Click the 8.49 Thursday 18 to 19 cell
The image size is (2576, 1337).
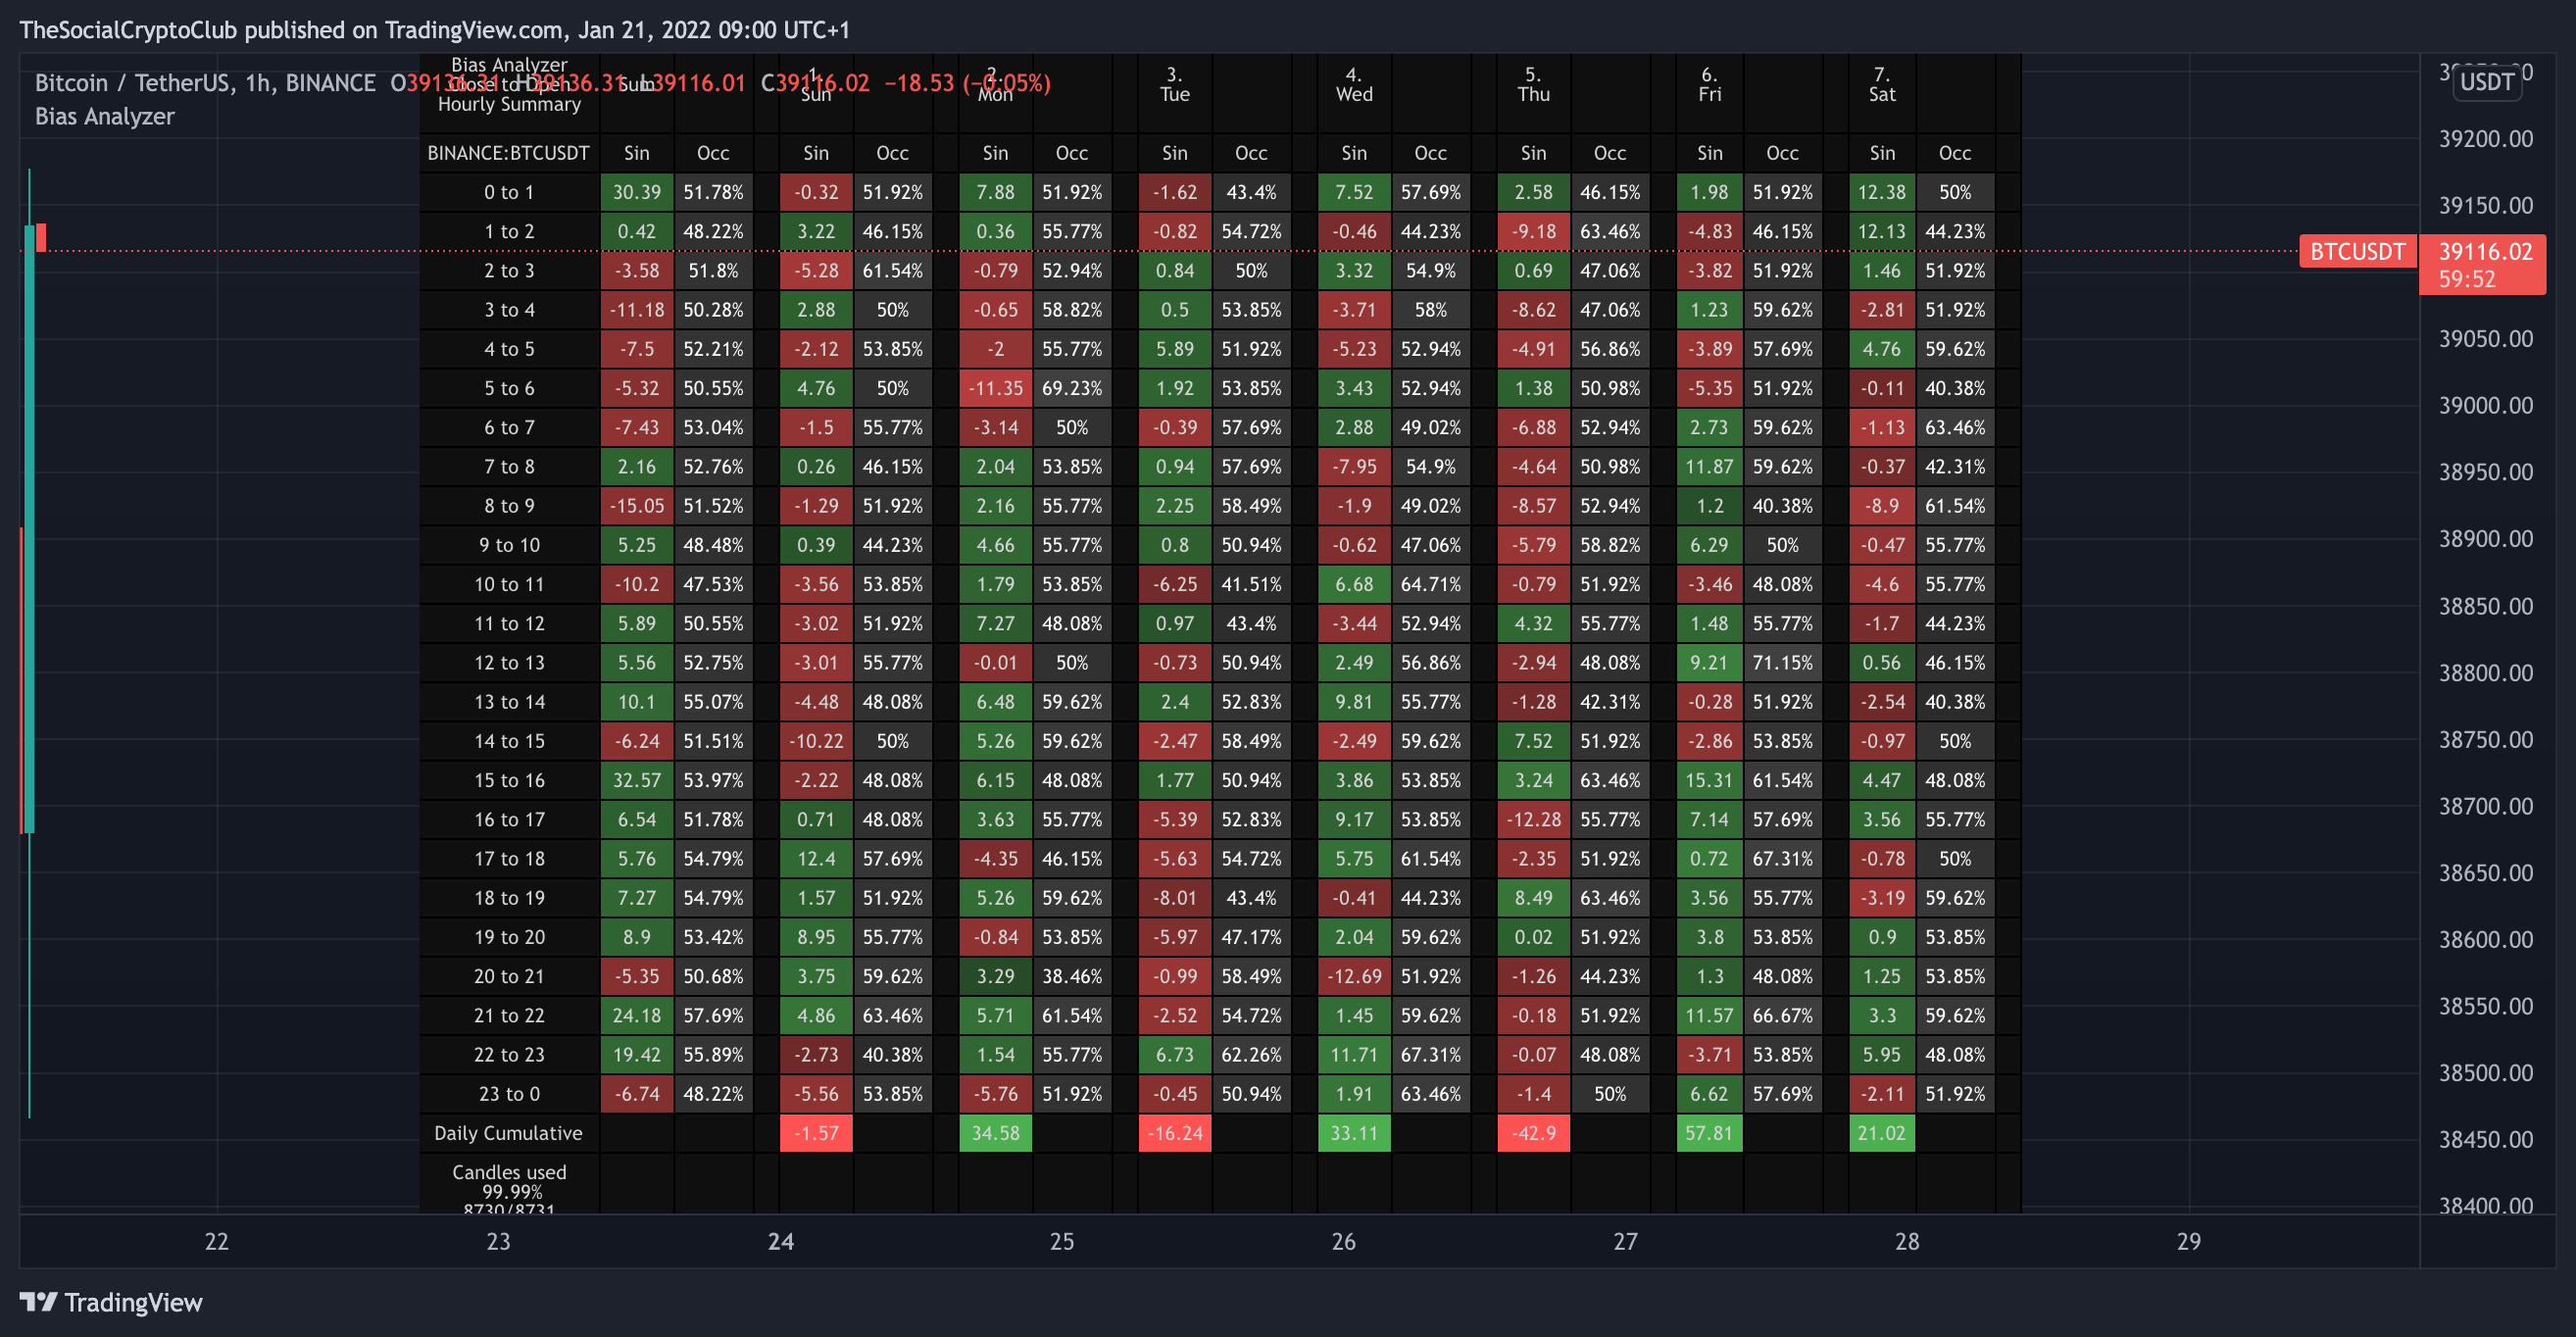point(1532,898)
